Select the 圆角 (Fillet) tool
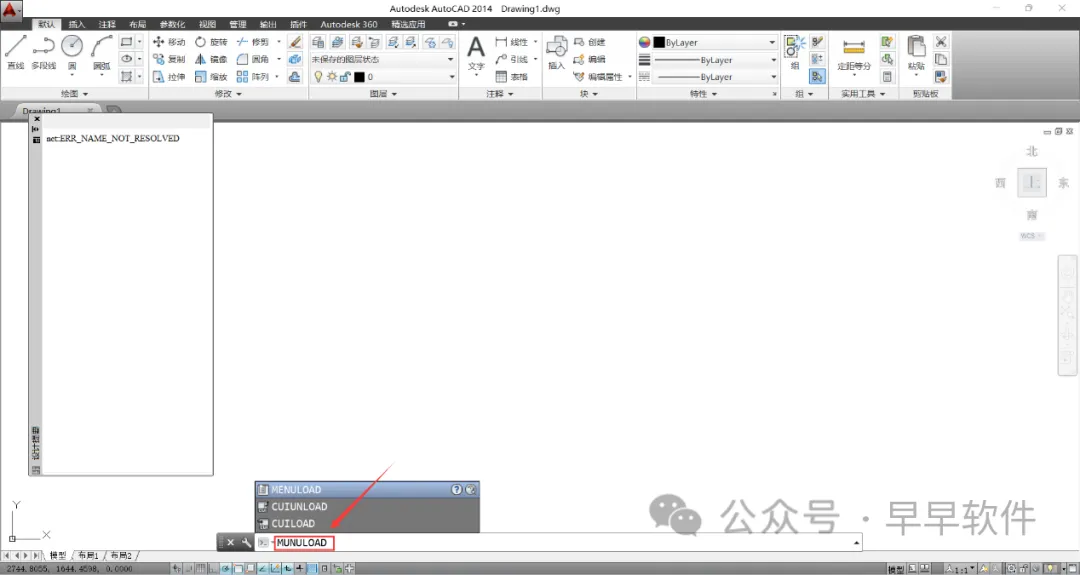1080x575 pixels. [x=253, y=59]
